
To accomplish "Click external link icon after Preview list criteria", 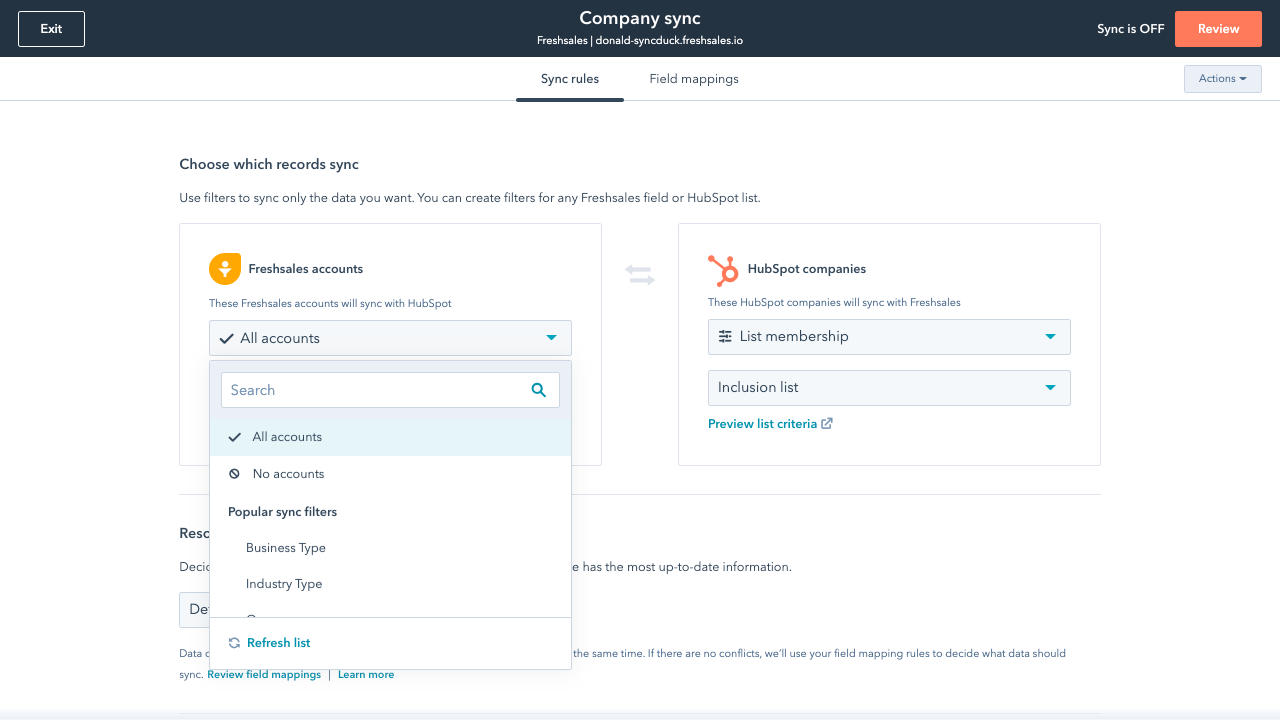I will click(827, 424).
